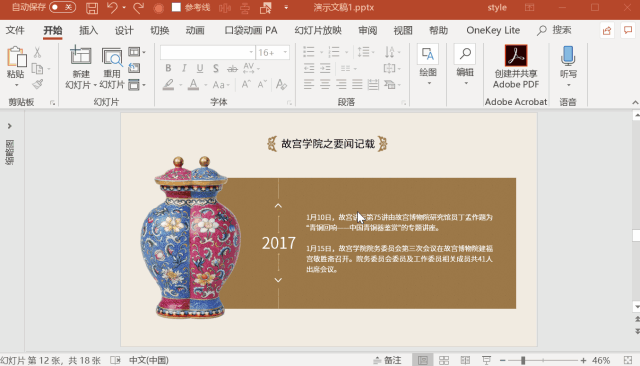The width and height of the screenshot is (640, 366).
Task: Click the Save icon in title bar
Action: pos(92,8)
